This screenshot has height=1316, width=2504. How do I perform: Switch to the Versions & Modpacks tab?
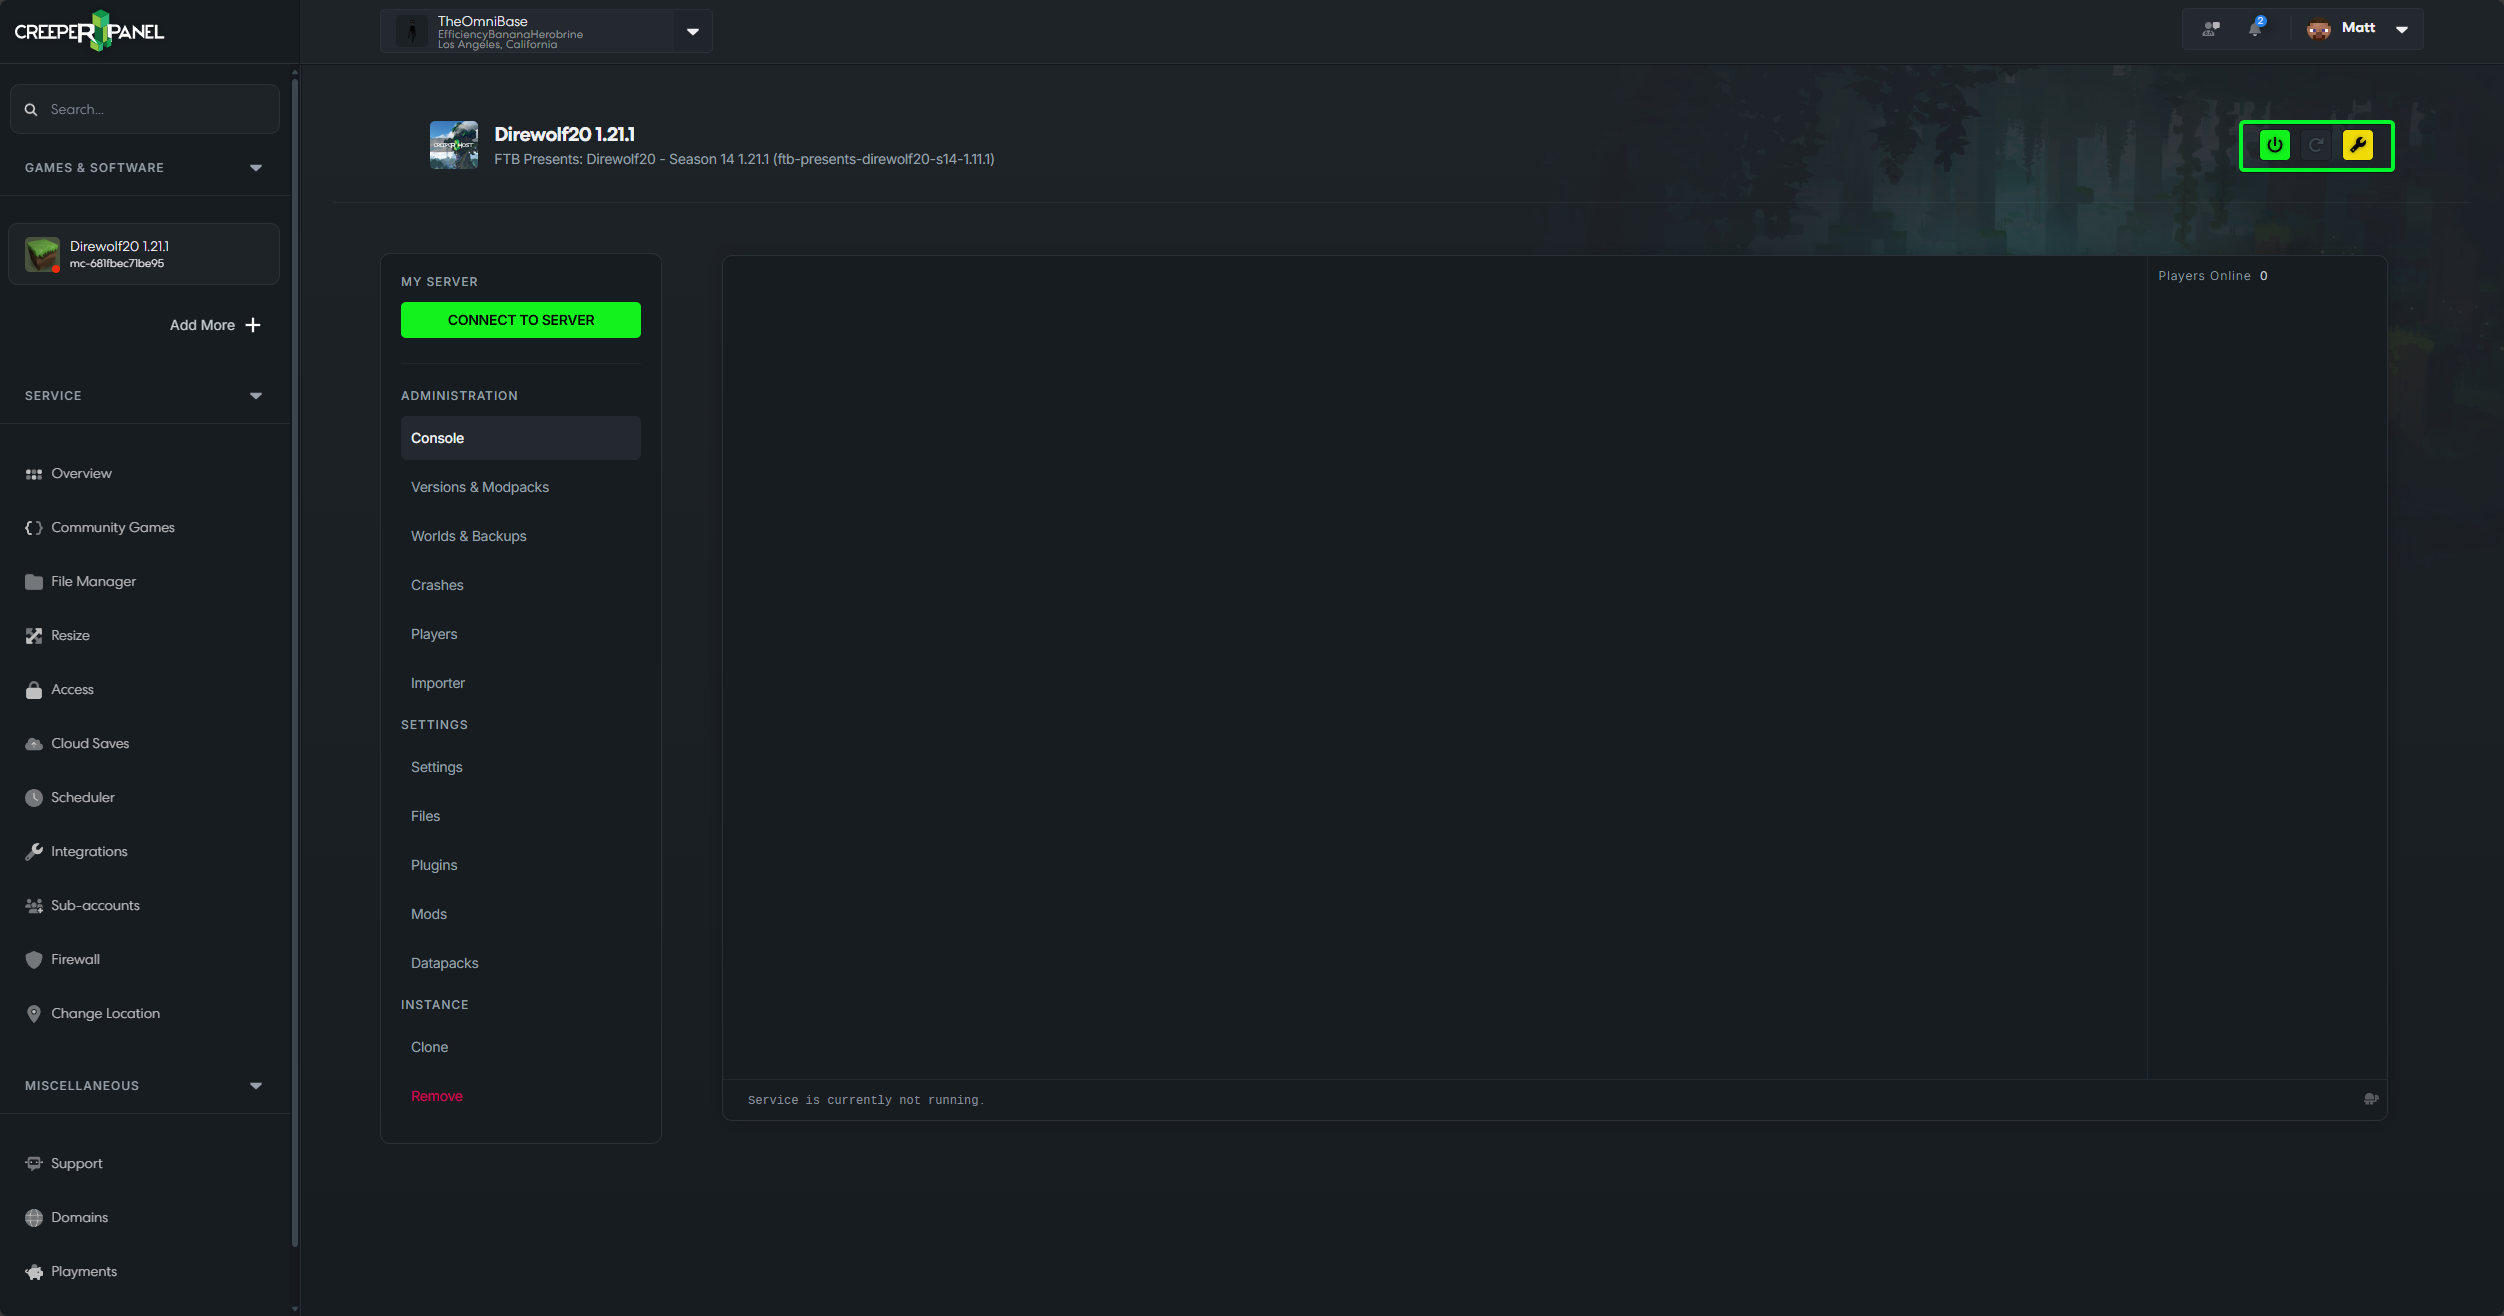[479, 487]
